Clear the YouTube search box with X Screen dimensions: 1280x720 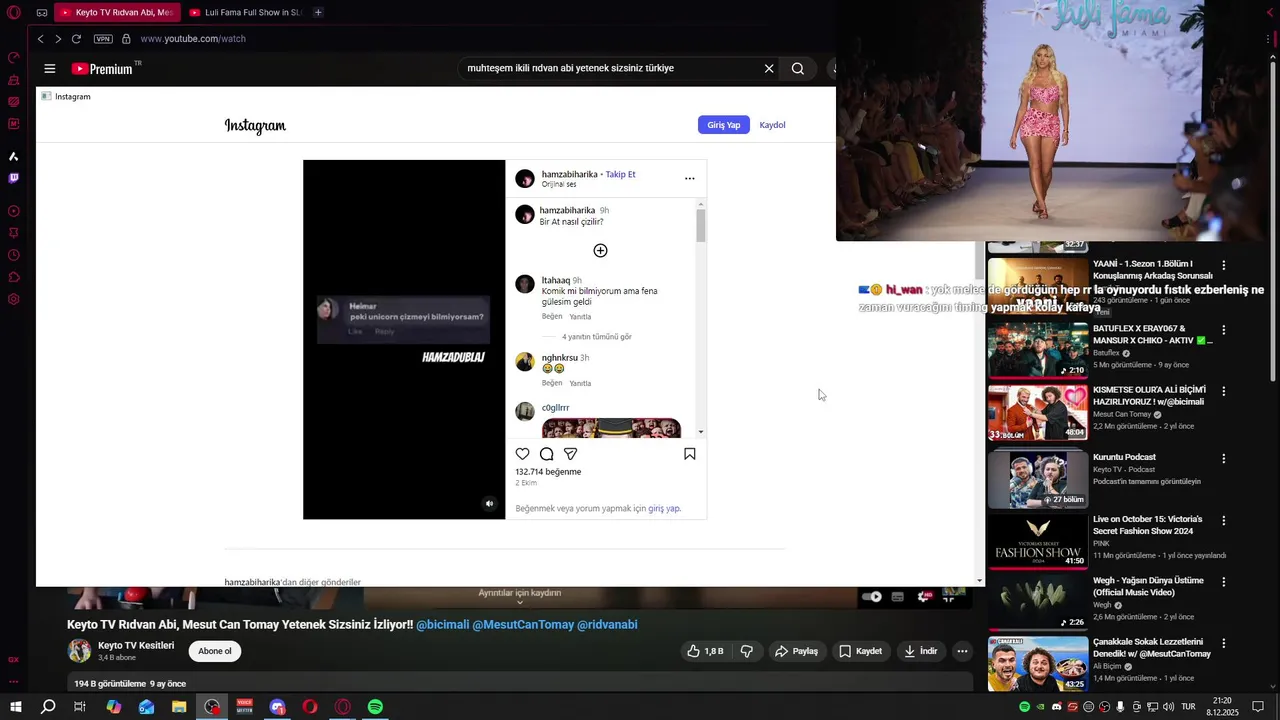769,69
